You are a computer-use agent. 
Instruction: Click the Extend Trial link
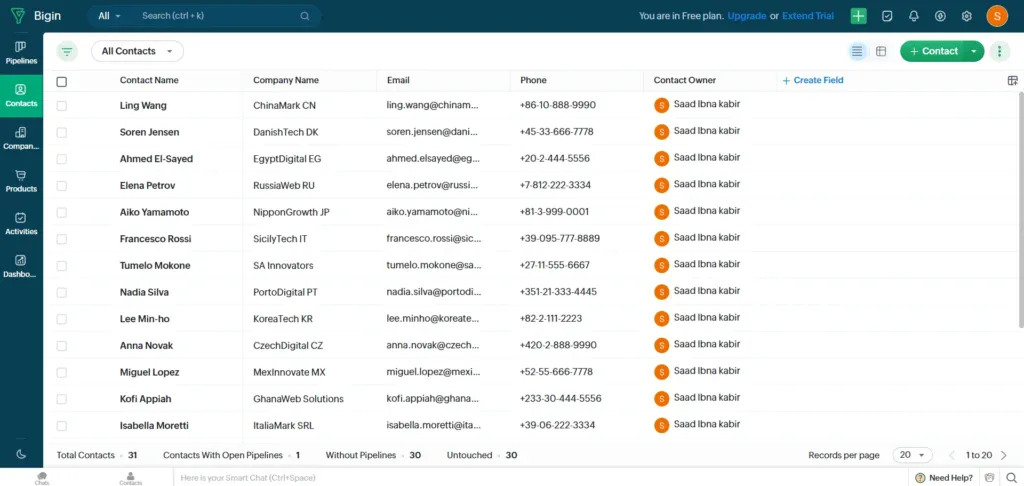click(x=808, y=16)
